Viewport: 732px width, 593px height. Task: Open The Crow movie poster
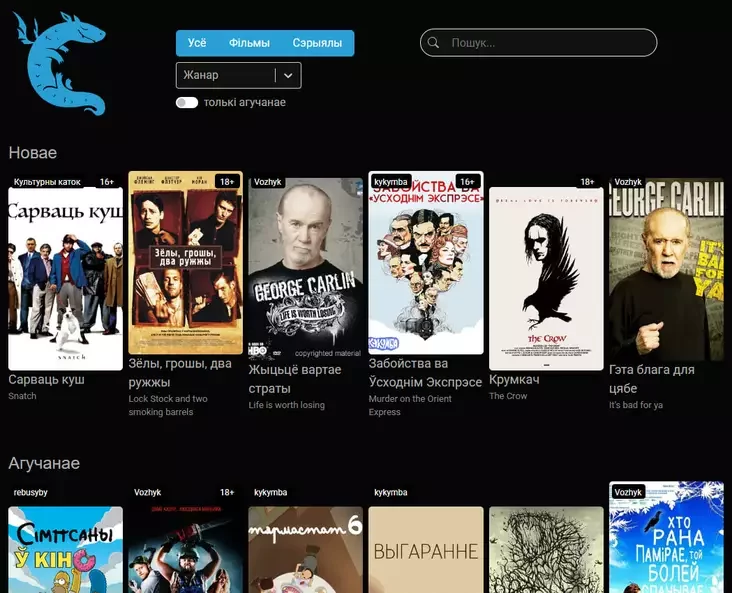point(546,279)
